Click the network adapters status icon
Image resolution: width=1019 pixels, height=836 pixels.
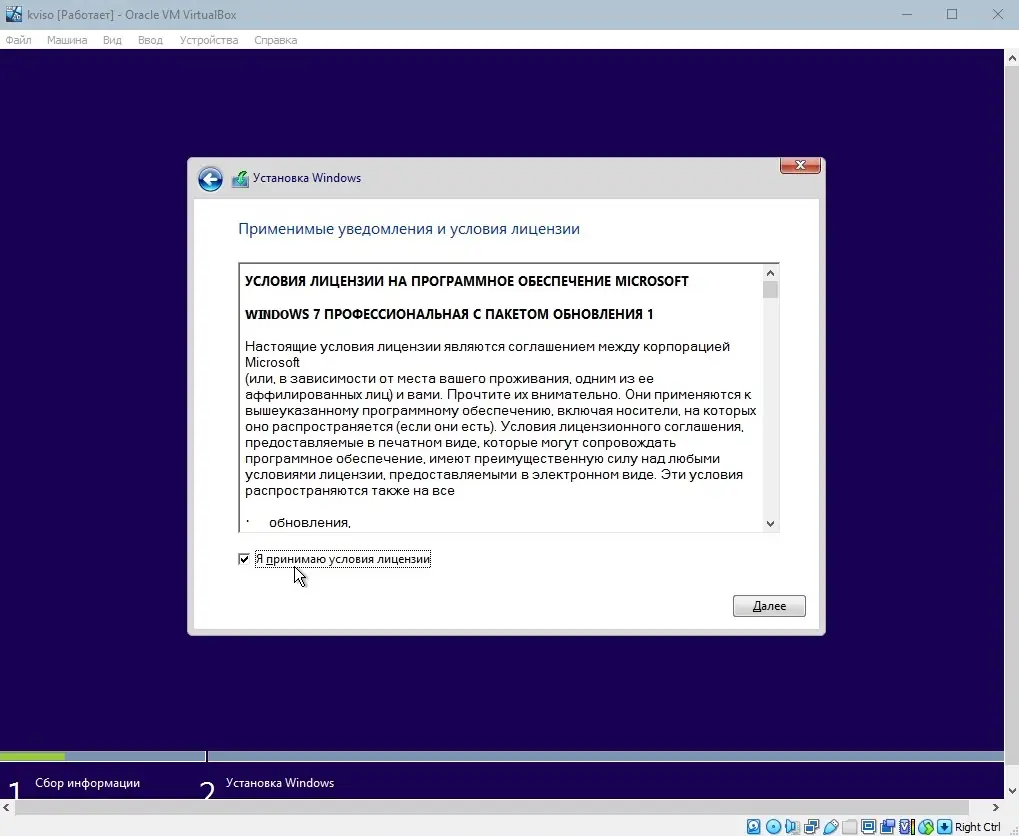pyautogui.click(x=810, y=826)
